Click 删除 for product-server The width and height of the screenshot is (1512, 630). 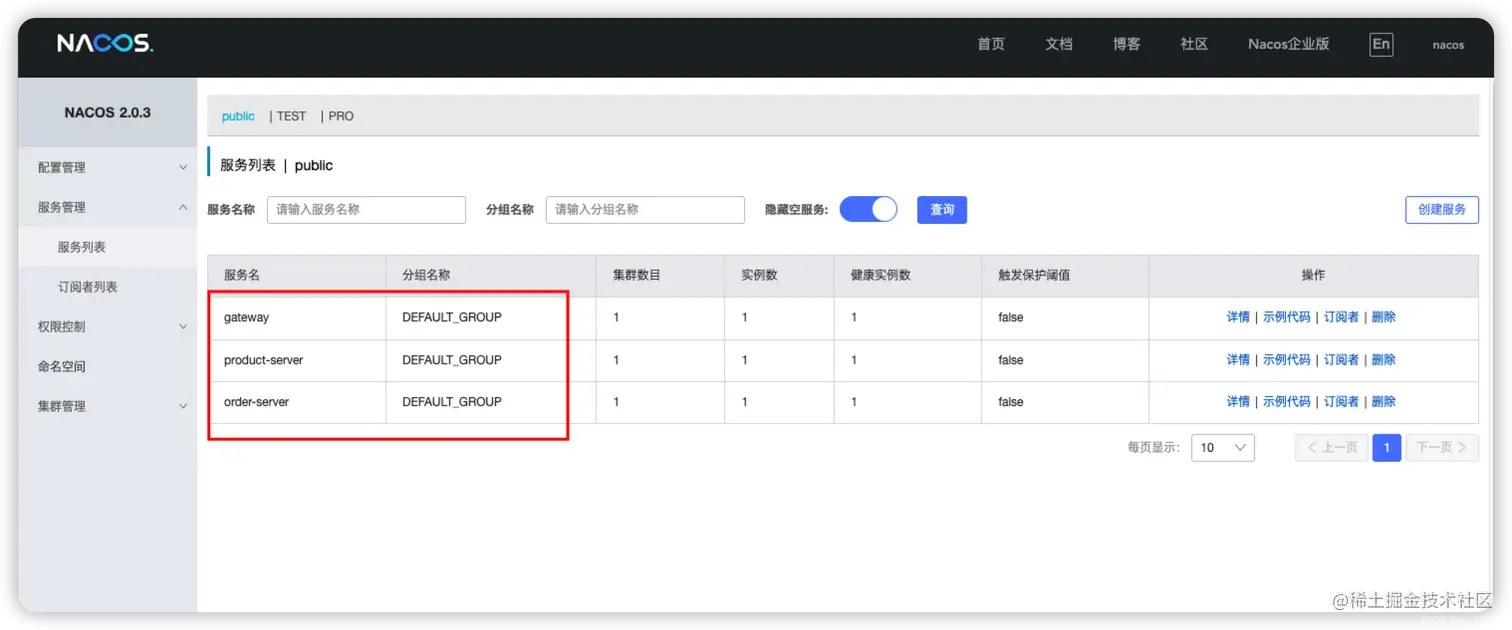point(1384,360)
